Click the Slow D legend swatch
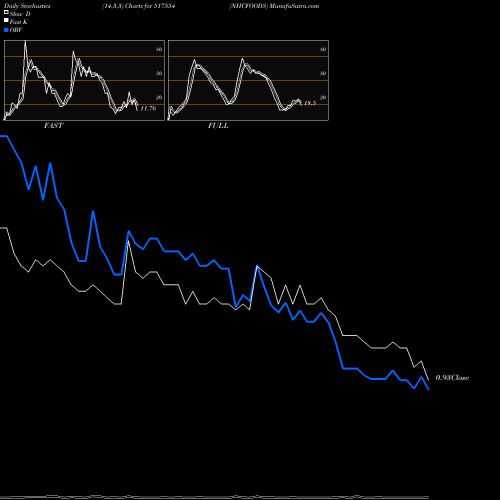The height and width of the screenshot is (500, 500). 6,13
